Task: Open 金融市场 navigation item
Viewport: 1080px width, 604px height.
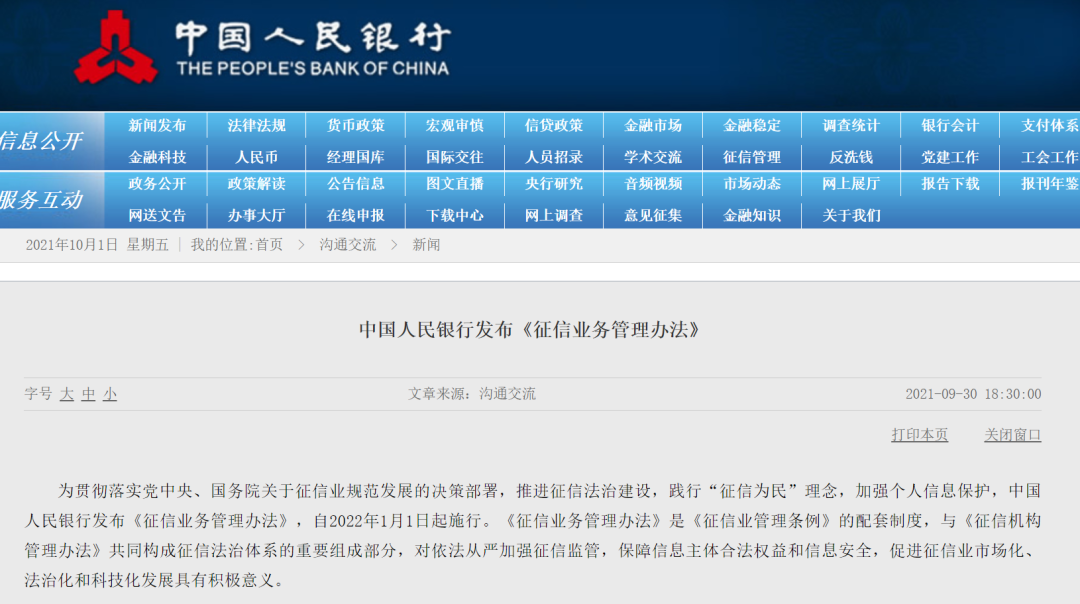Action: click(x=653, y=125)
